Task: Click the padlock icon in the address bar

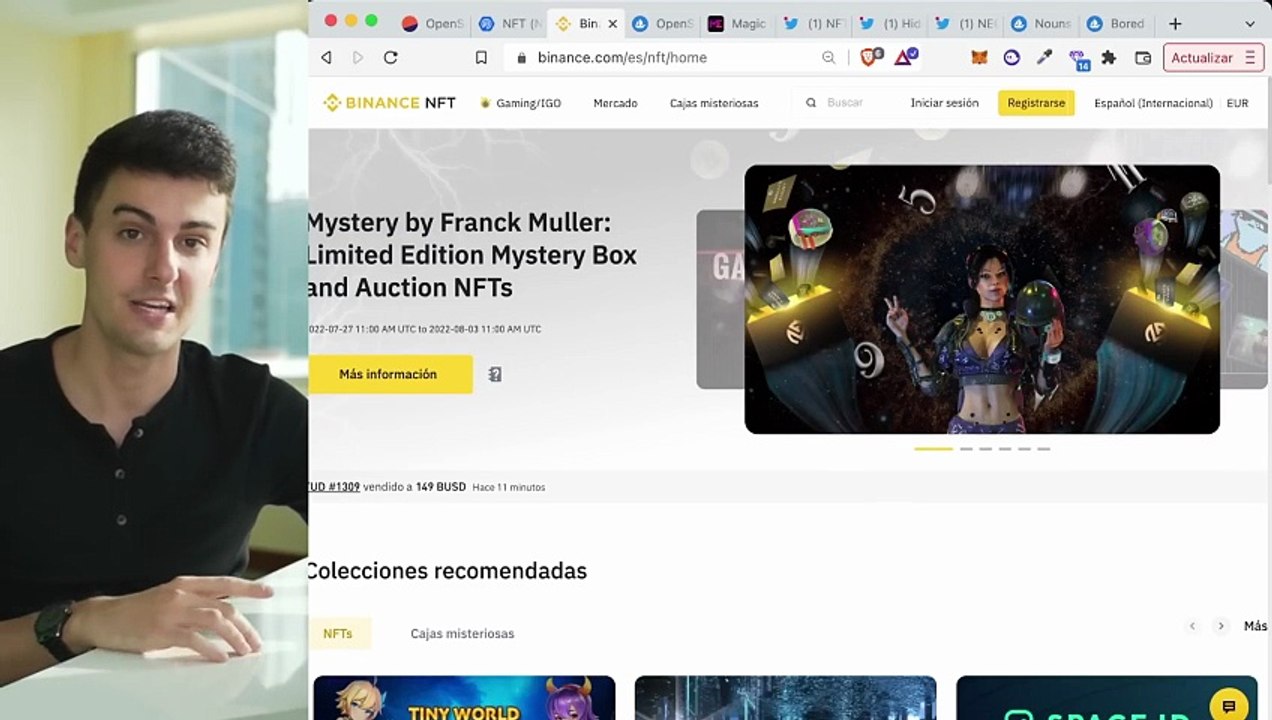Action: [x=521, y=58]
